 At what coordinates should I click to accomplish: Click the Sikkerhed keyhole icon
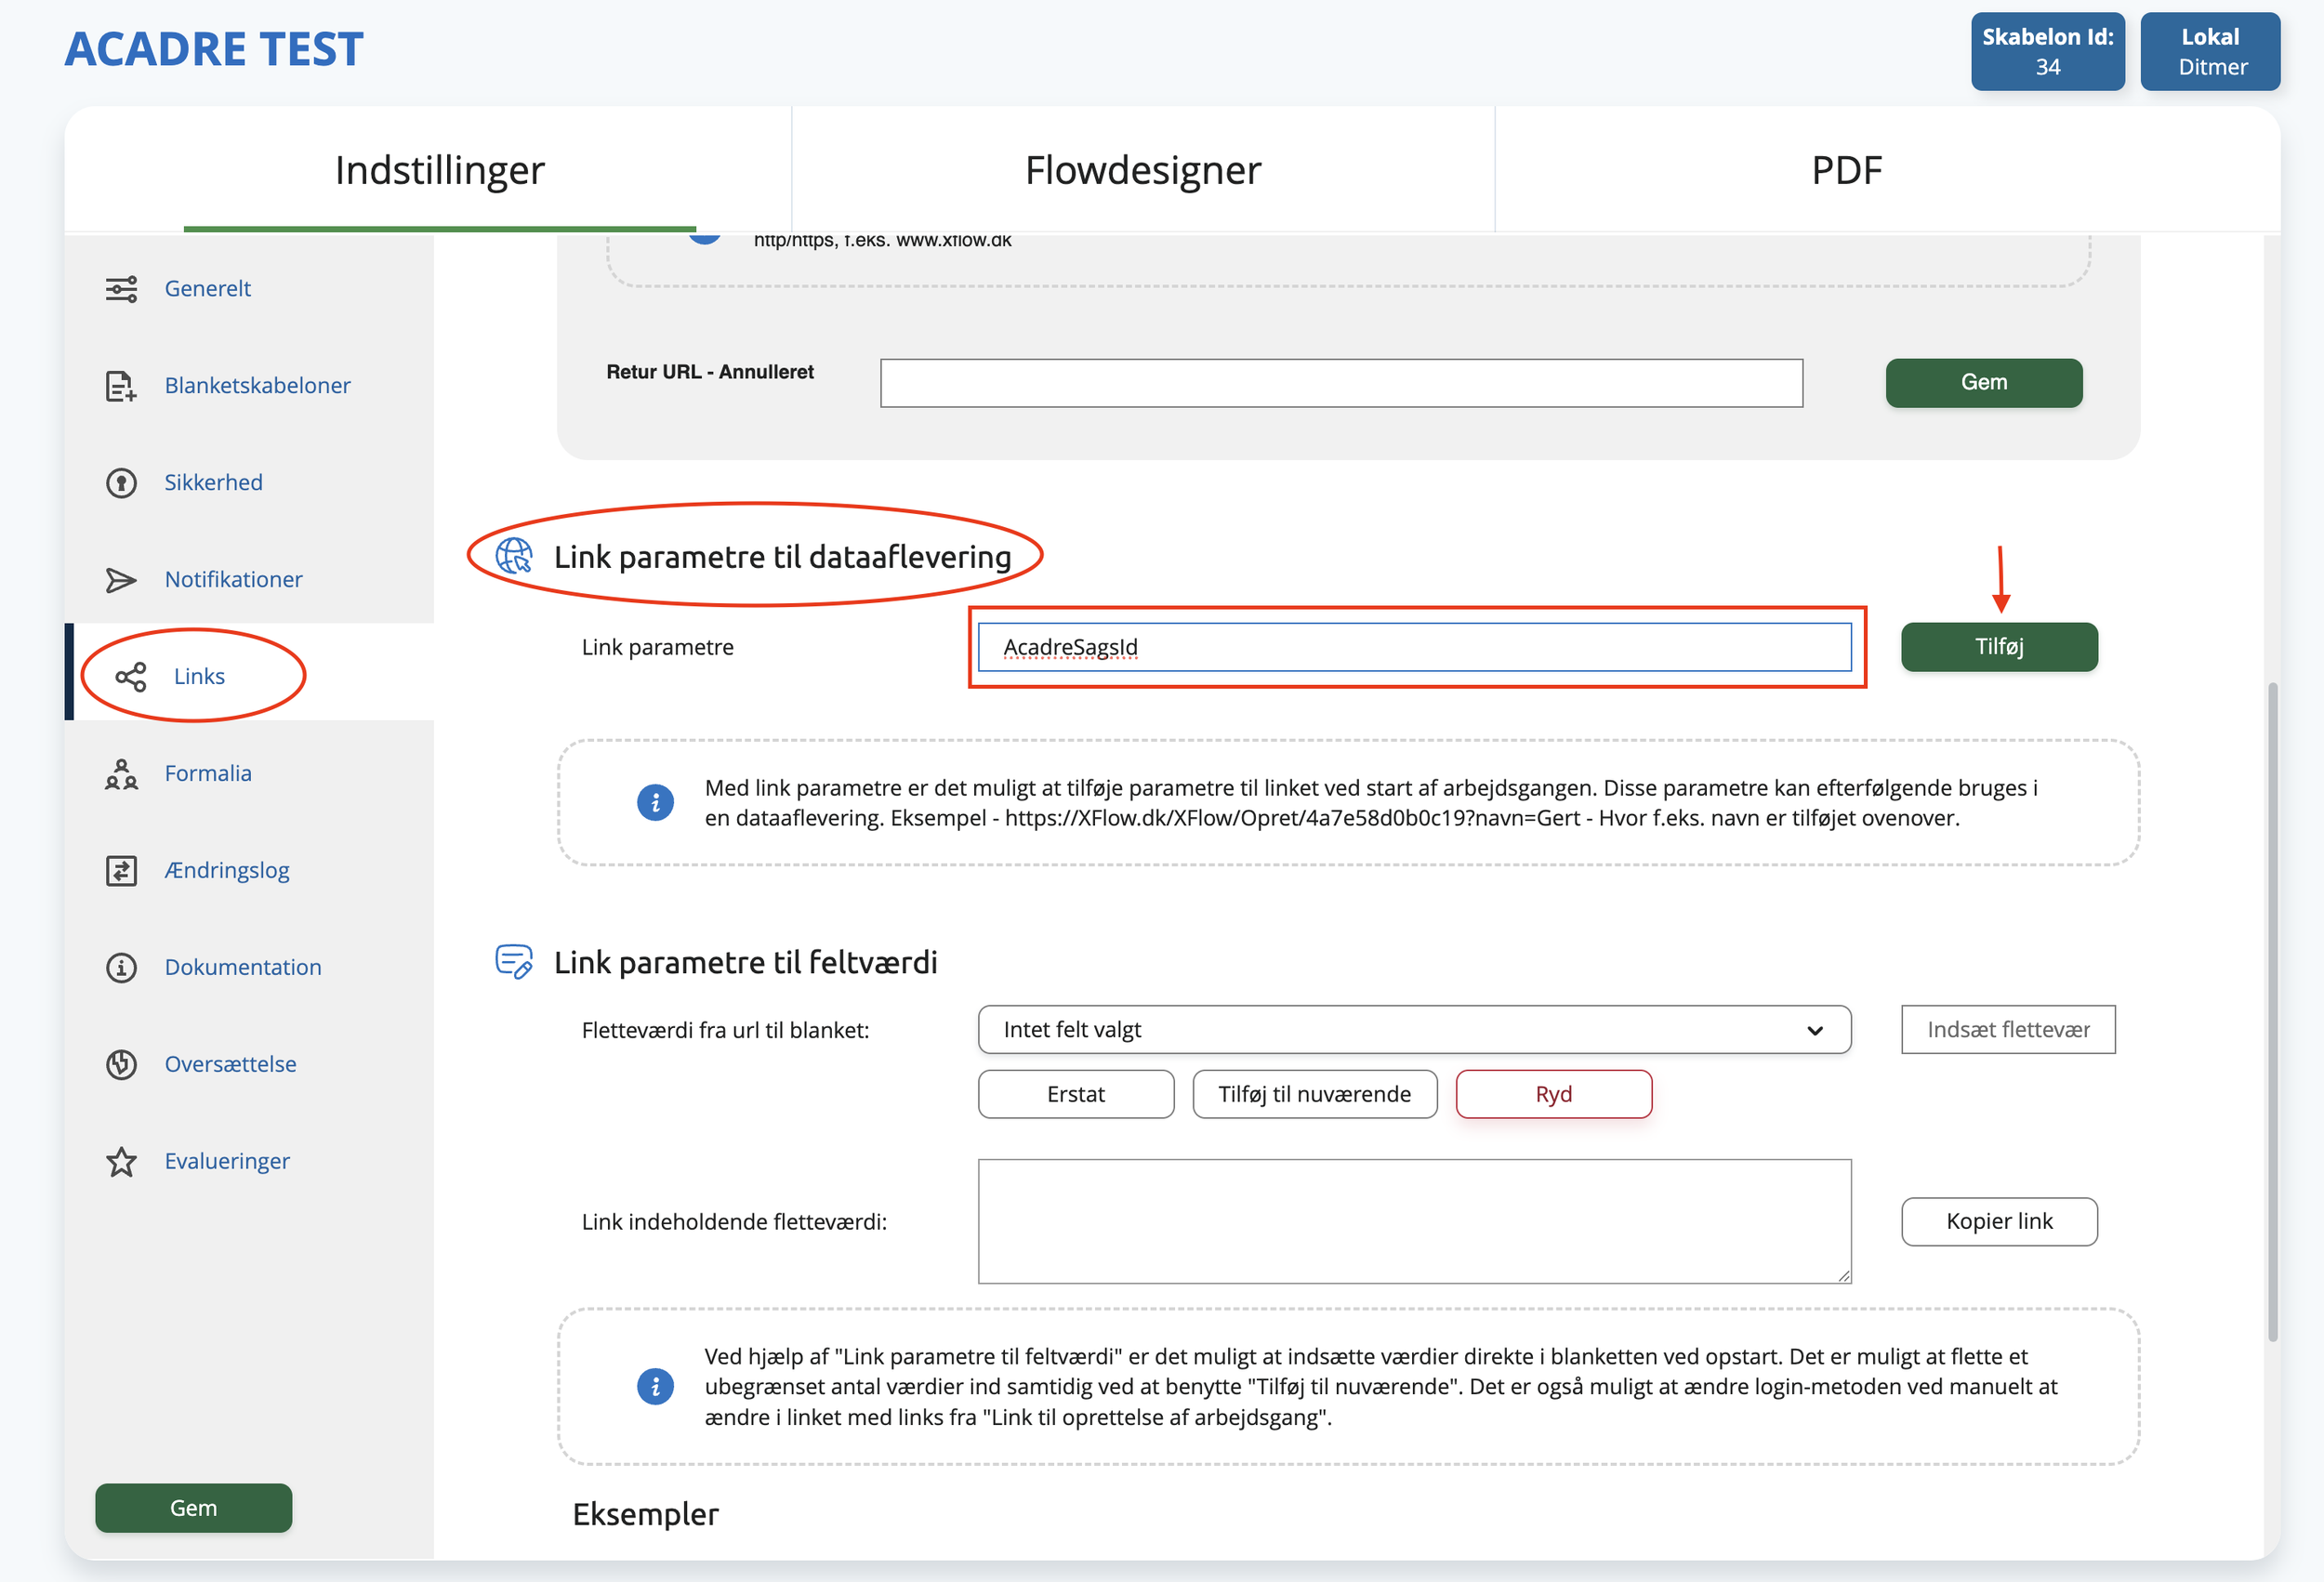coord(121,483)
